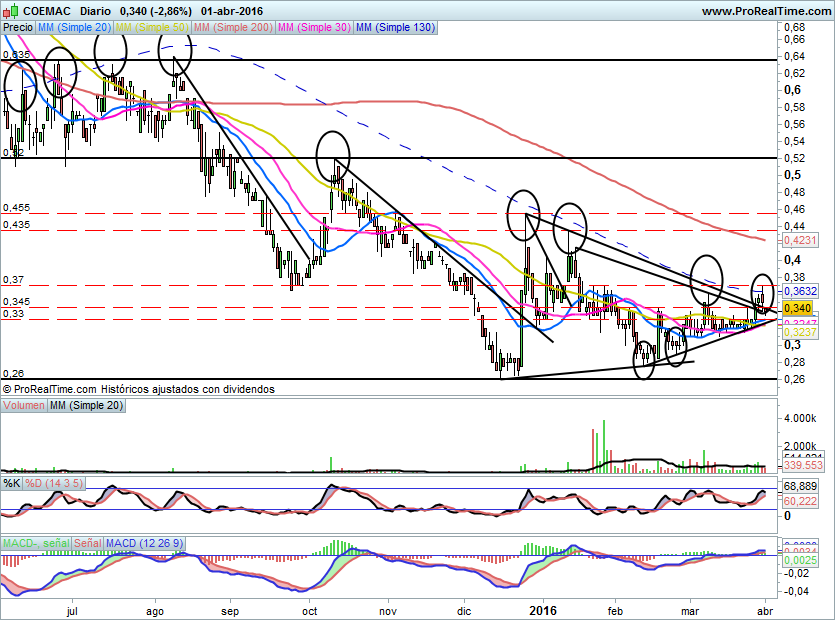Viewport: 835px width, 620px height.
Task: Click the 0,33 dashed level label
Action: (13, 313)
